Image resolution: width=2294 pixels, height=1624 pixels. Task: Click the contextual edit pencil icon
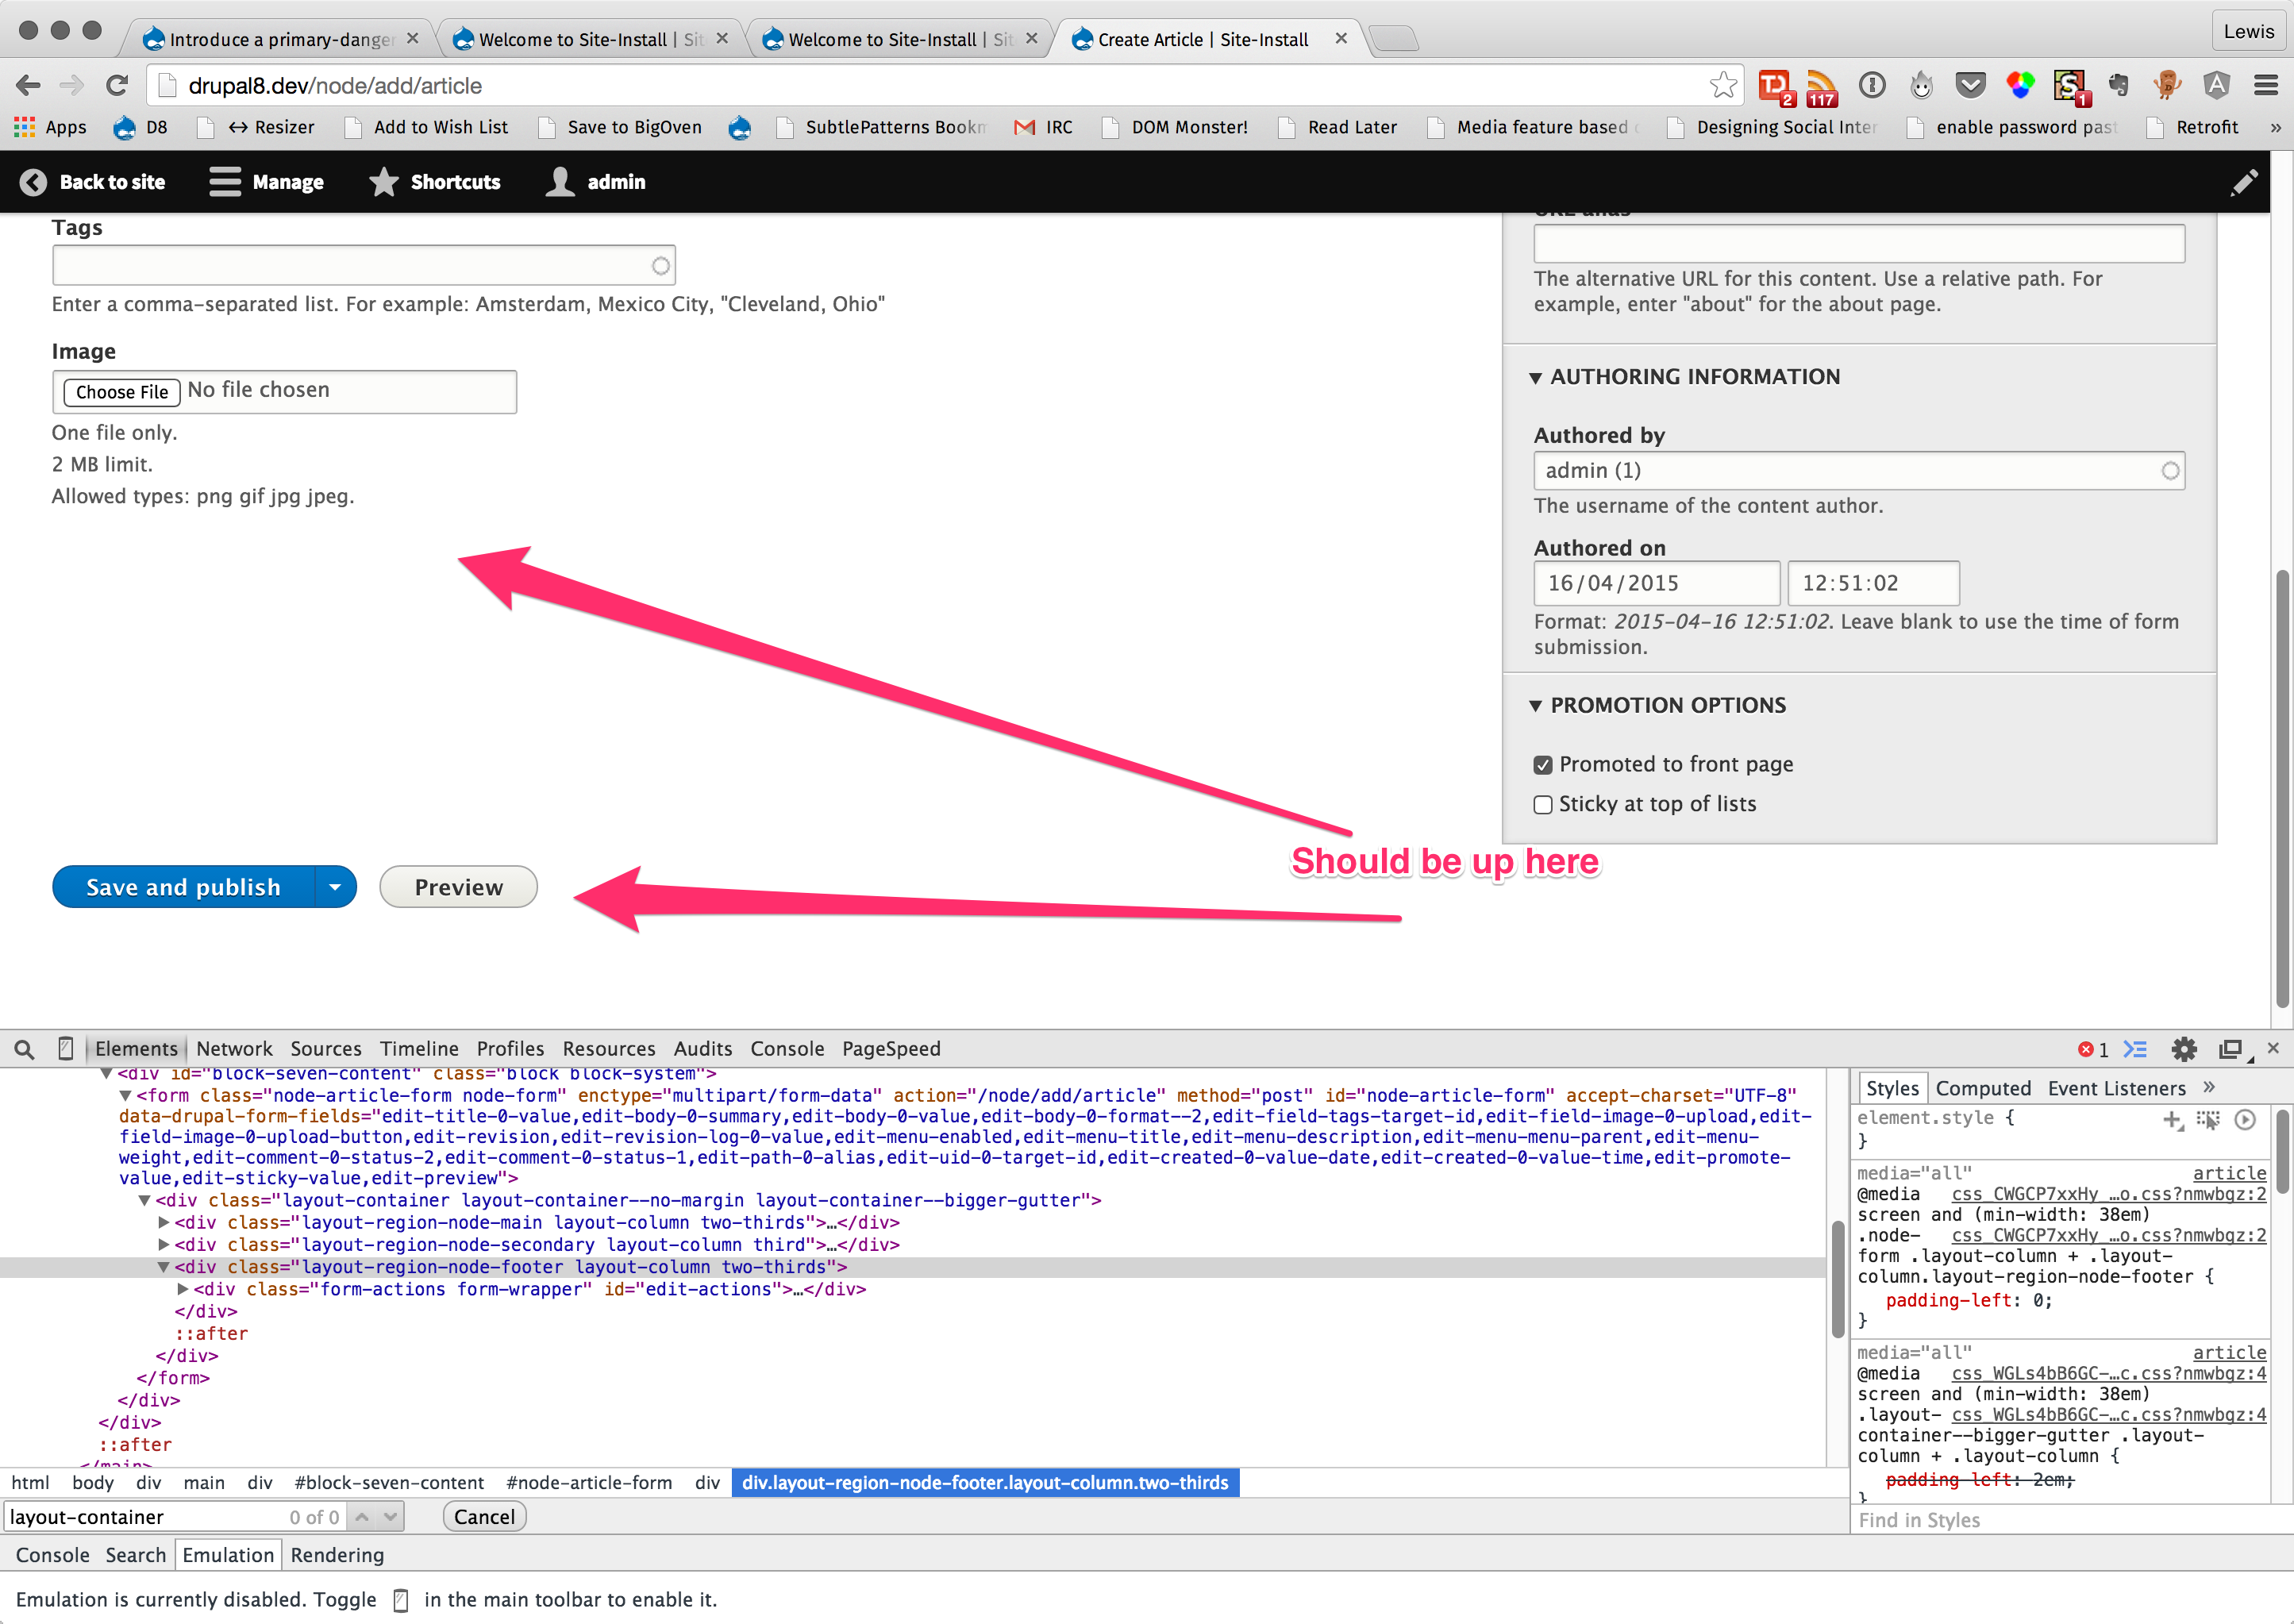tap(2243, 182)
